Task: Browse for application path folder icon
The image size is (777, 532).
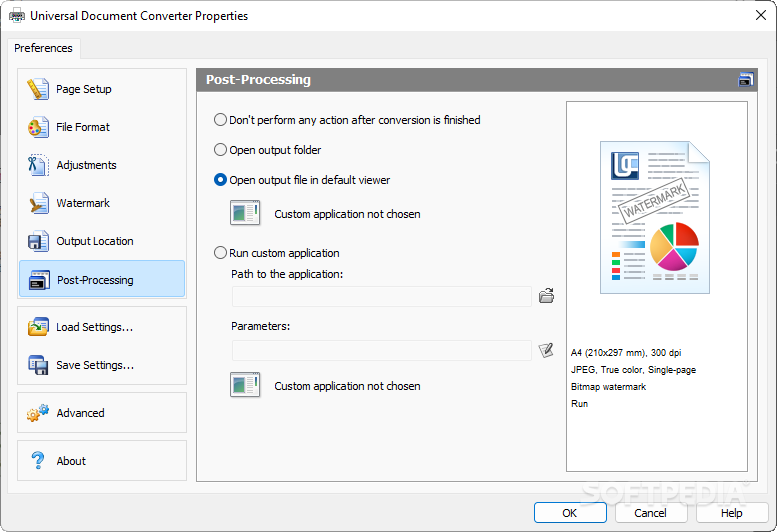Action: (x=546, y=296)
